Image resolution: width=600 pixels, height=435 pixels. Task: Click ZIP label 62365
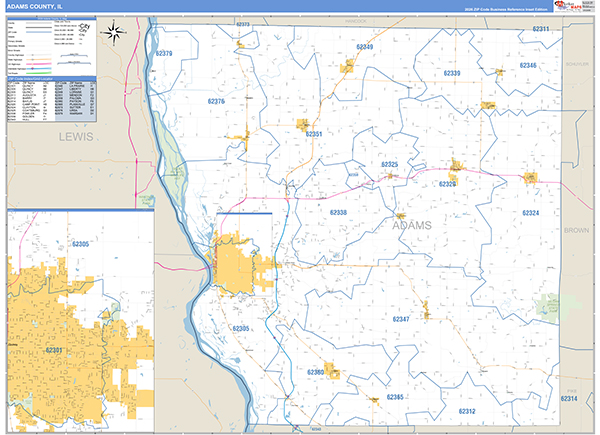coord(395,397)
